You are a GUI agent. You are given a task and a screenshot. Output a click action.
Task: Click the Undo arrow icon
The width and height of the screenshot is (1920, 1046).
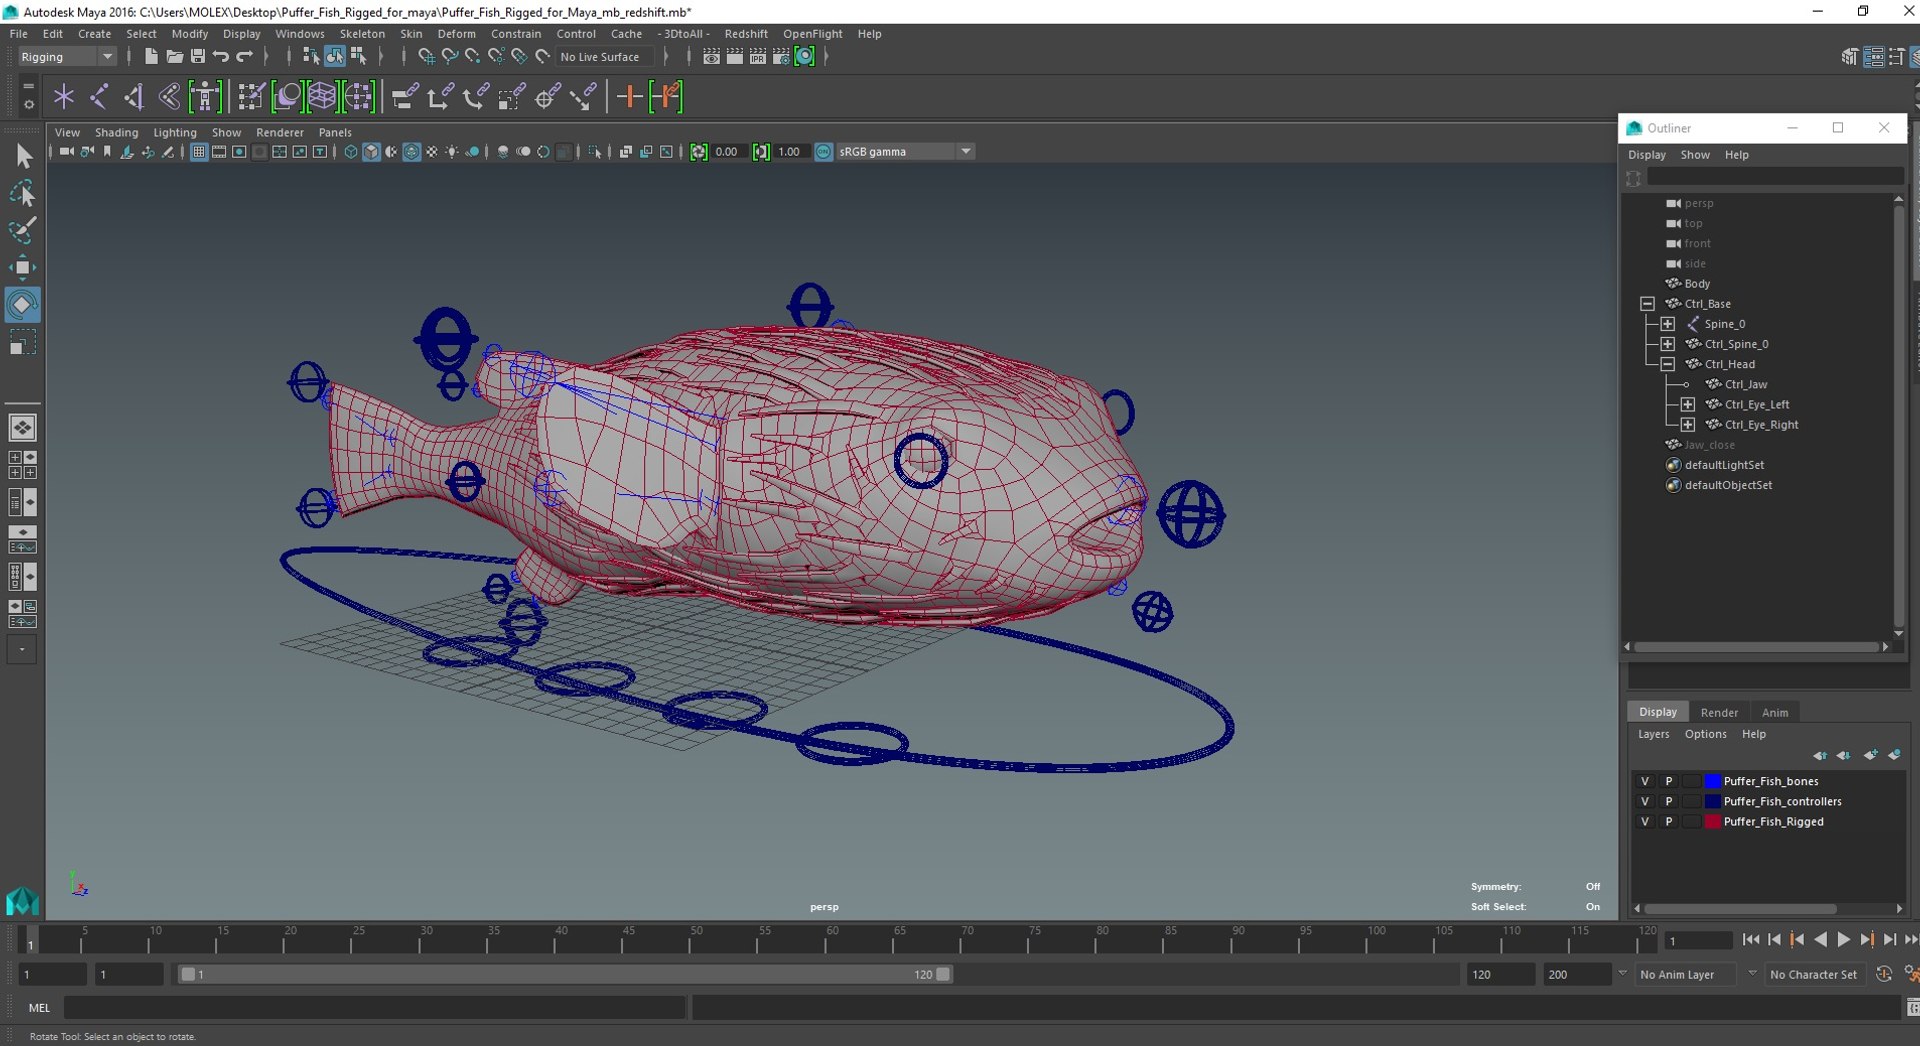(x=221, y=57)
